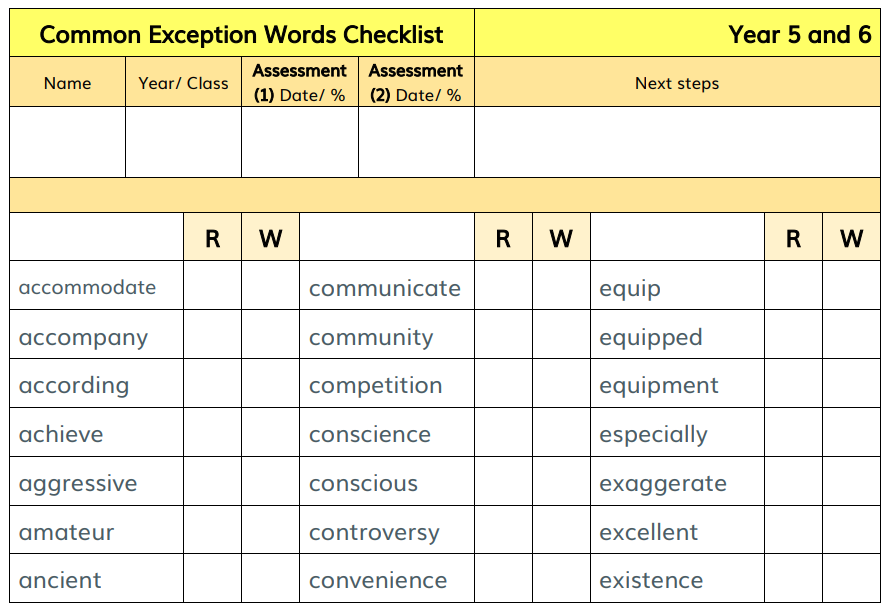
Task: Select the empty Assessment (1) Date/ % cell
Action: tap(299, 142)
